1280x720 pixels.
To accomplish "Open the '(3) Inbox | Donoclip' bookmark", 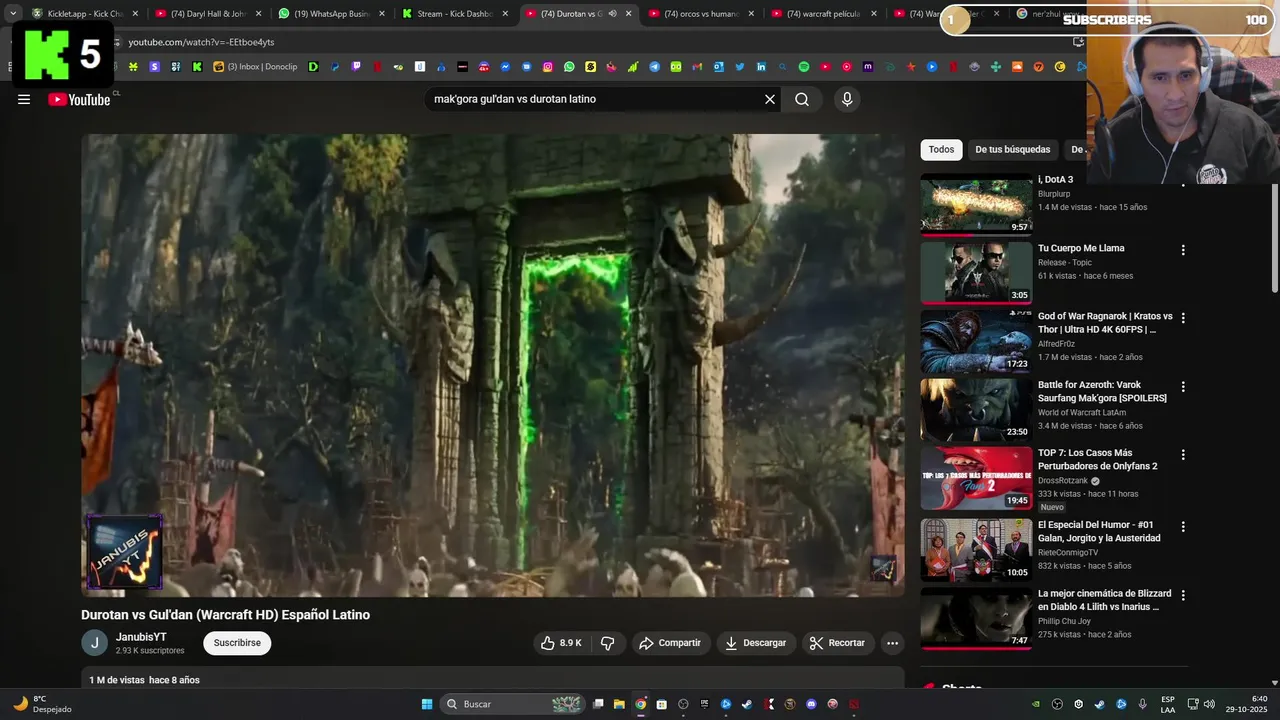I will pyautogui.click(x=255, y=67).
